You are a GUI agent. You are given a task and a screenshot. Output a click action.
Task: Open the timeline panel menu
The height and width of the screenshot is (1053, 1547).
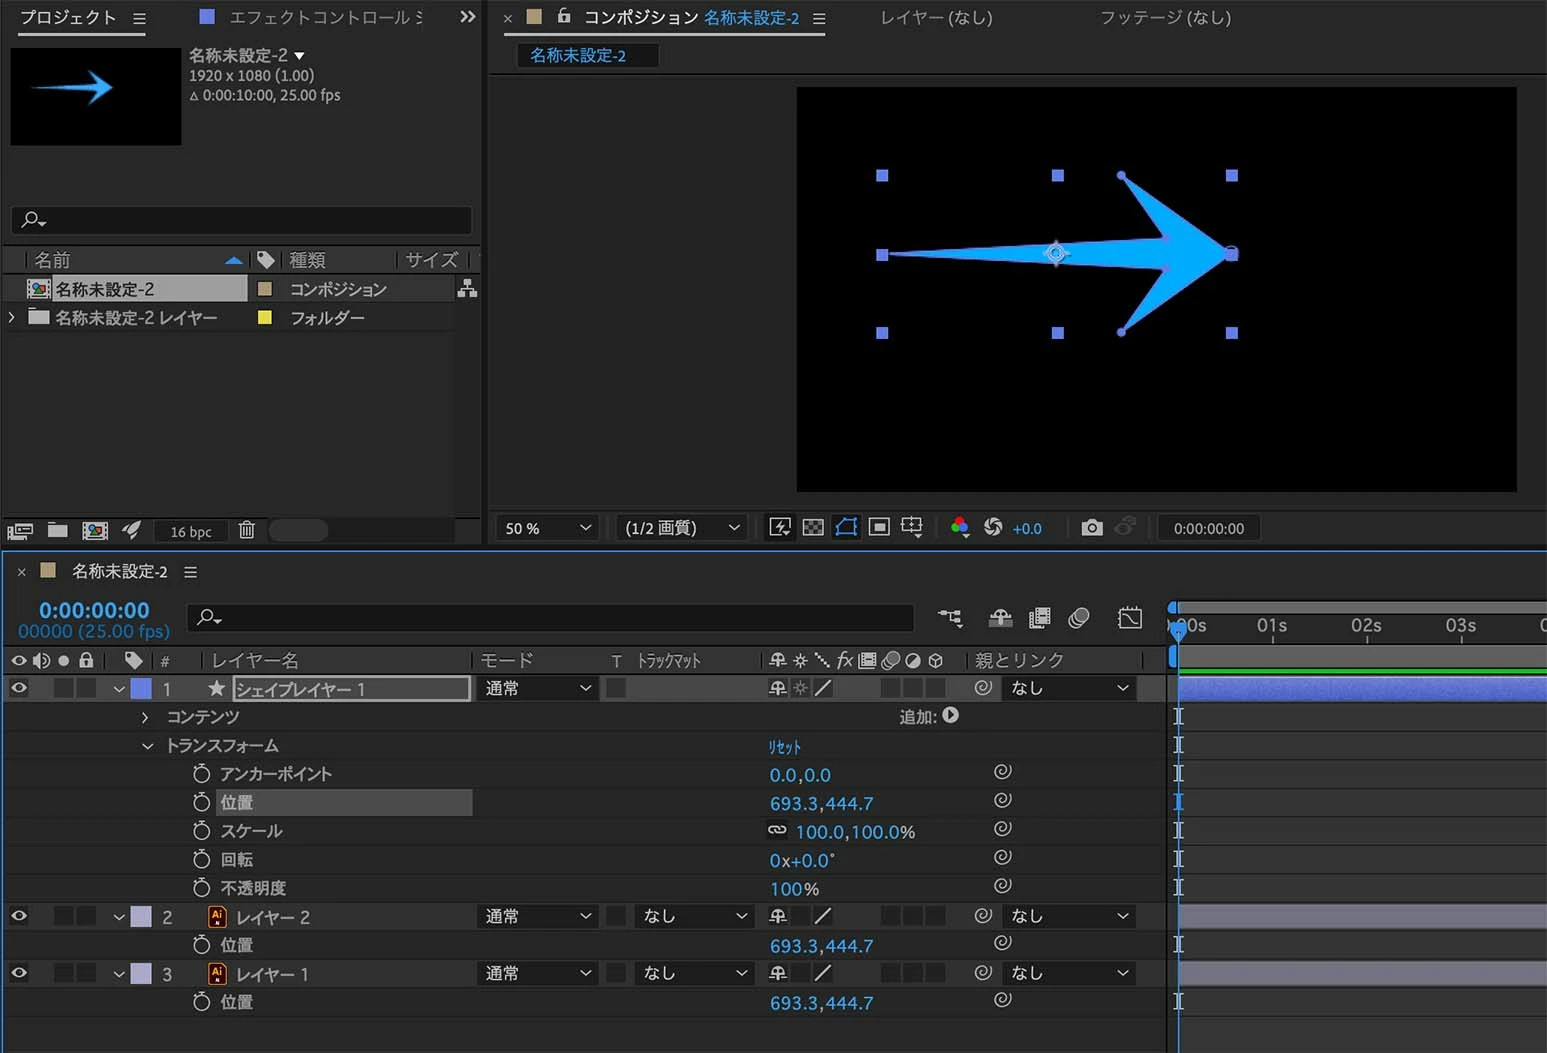coord(190,572)
